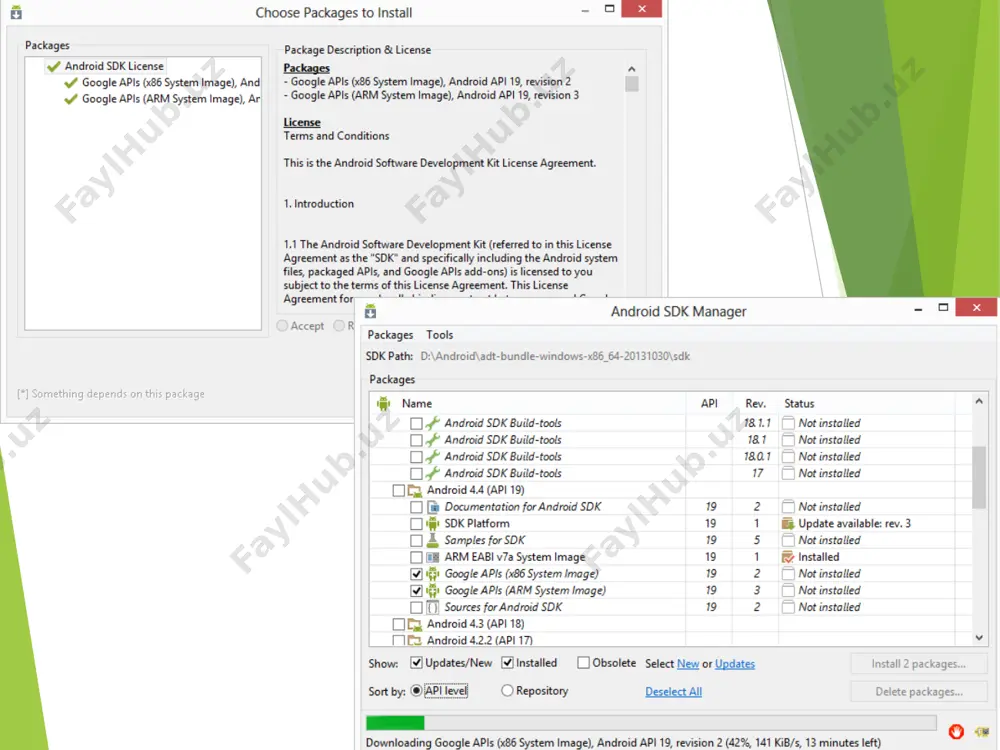Click the Sources for Android SDK icon
The height and width of the screenshot is (750, 1000).
(432, 607)
